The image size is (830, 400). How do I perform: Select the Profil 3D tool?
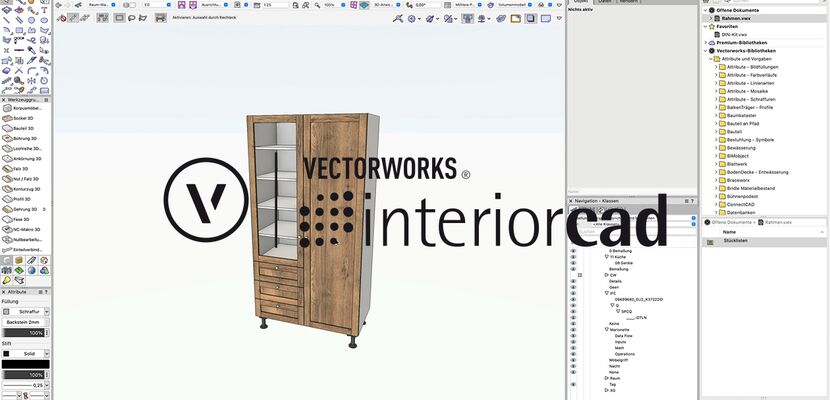pos(26,199)
